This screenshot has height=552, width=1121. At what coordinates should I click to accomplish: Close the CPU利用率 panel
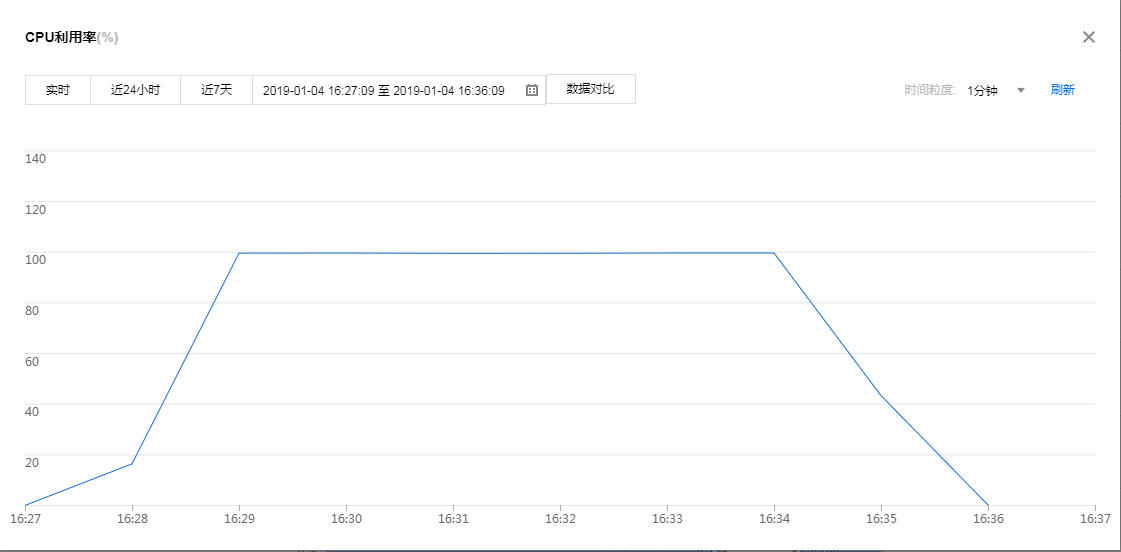(x=1089, y=37)
